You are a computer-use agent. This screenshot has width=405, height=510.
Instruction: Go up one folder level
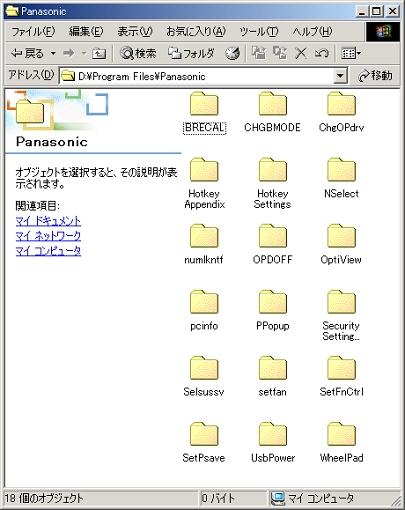(99, 53)
